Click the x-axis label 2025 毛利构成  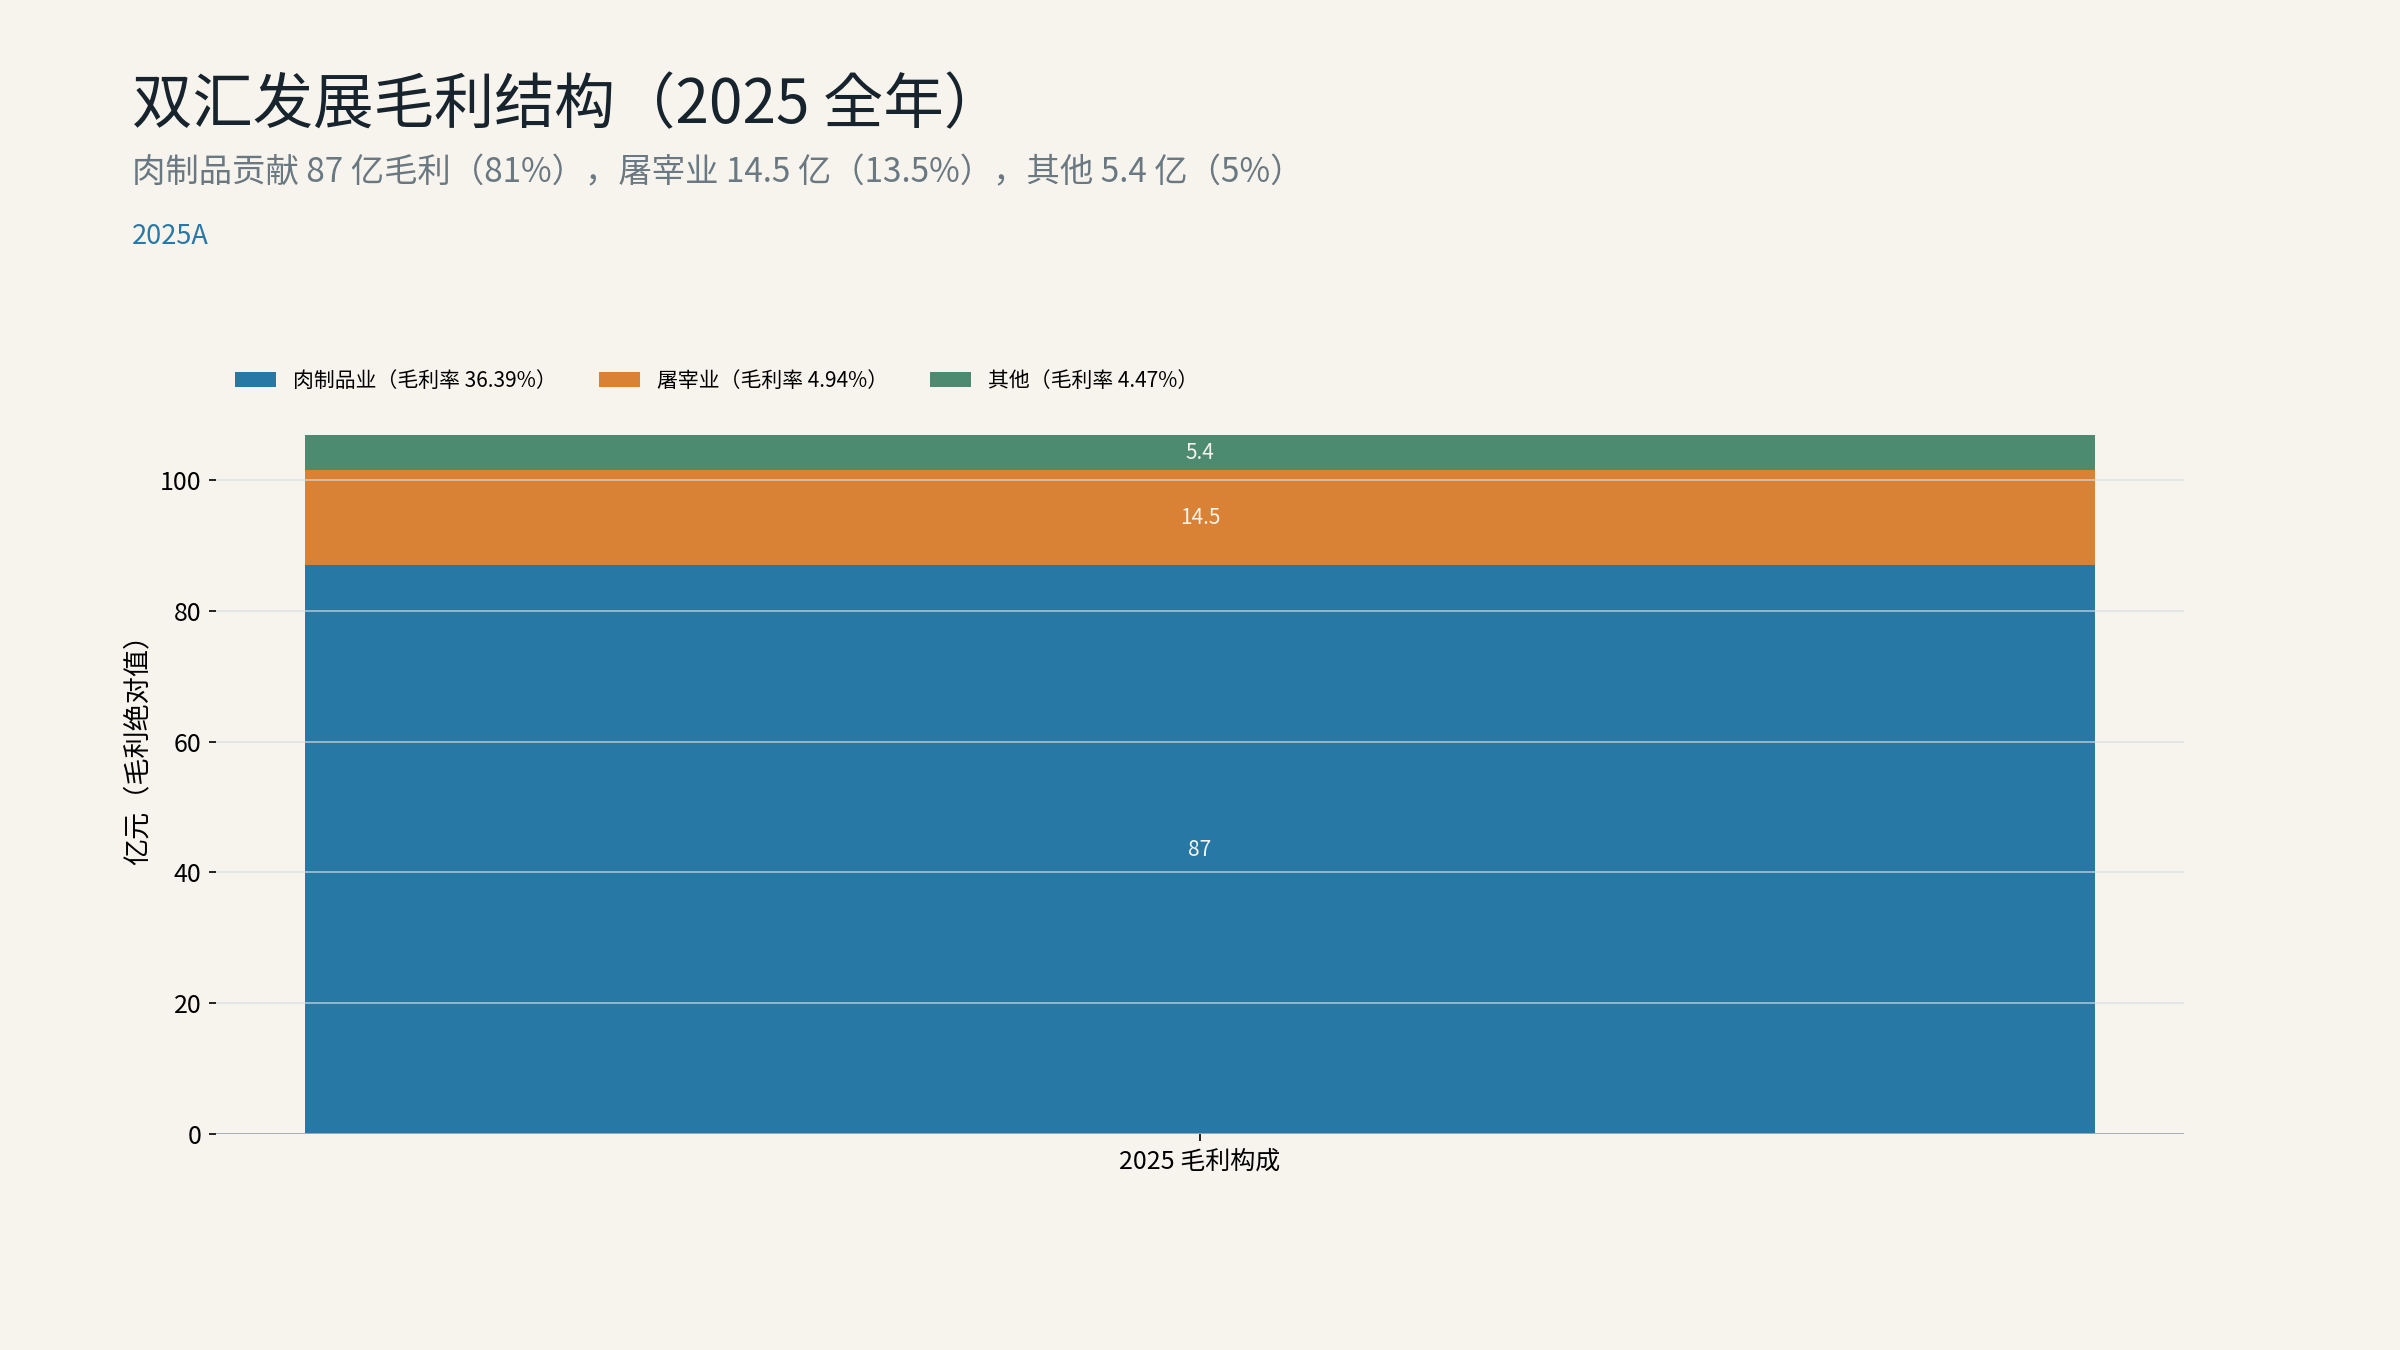pos(1199,1160)
